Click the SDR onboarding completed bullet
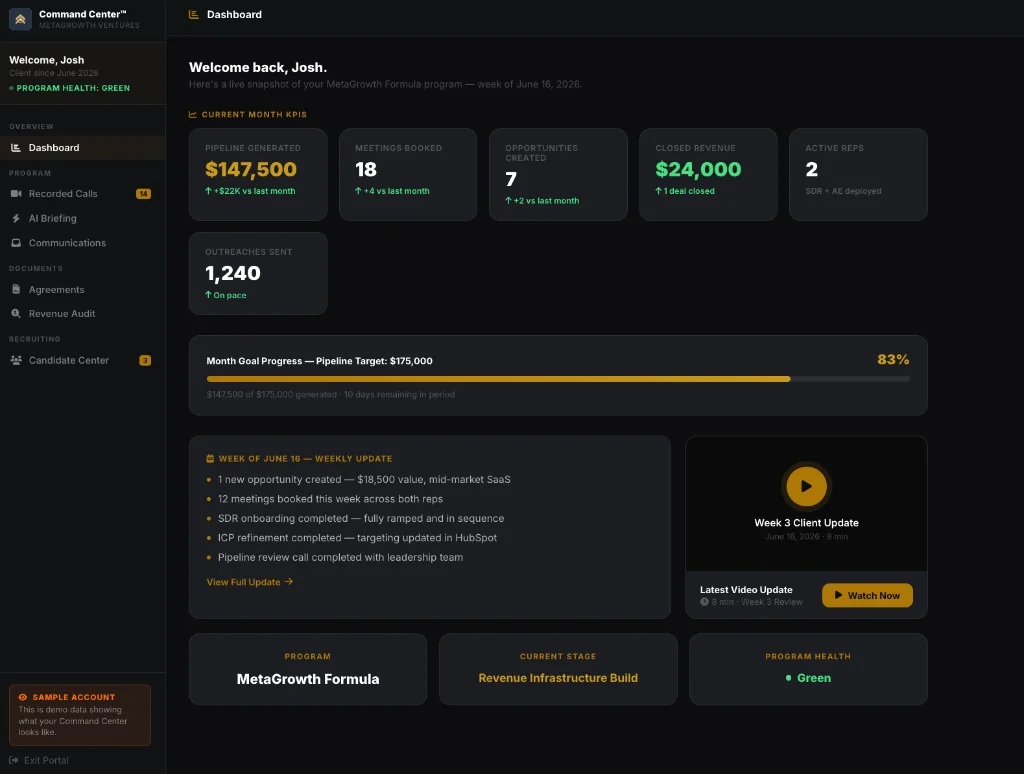The image size is (1024, 774). click(360, 519)
